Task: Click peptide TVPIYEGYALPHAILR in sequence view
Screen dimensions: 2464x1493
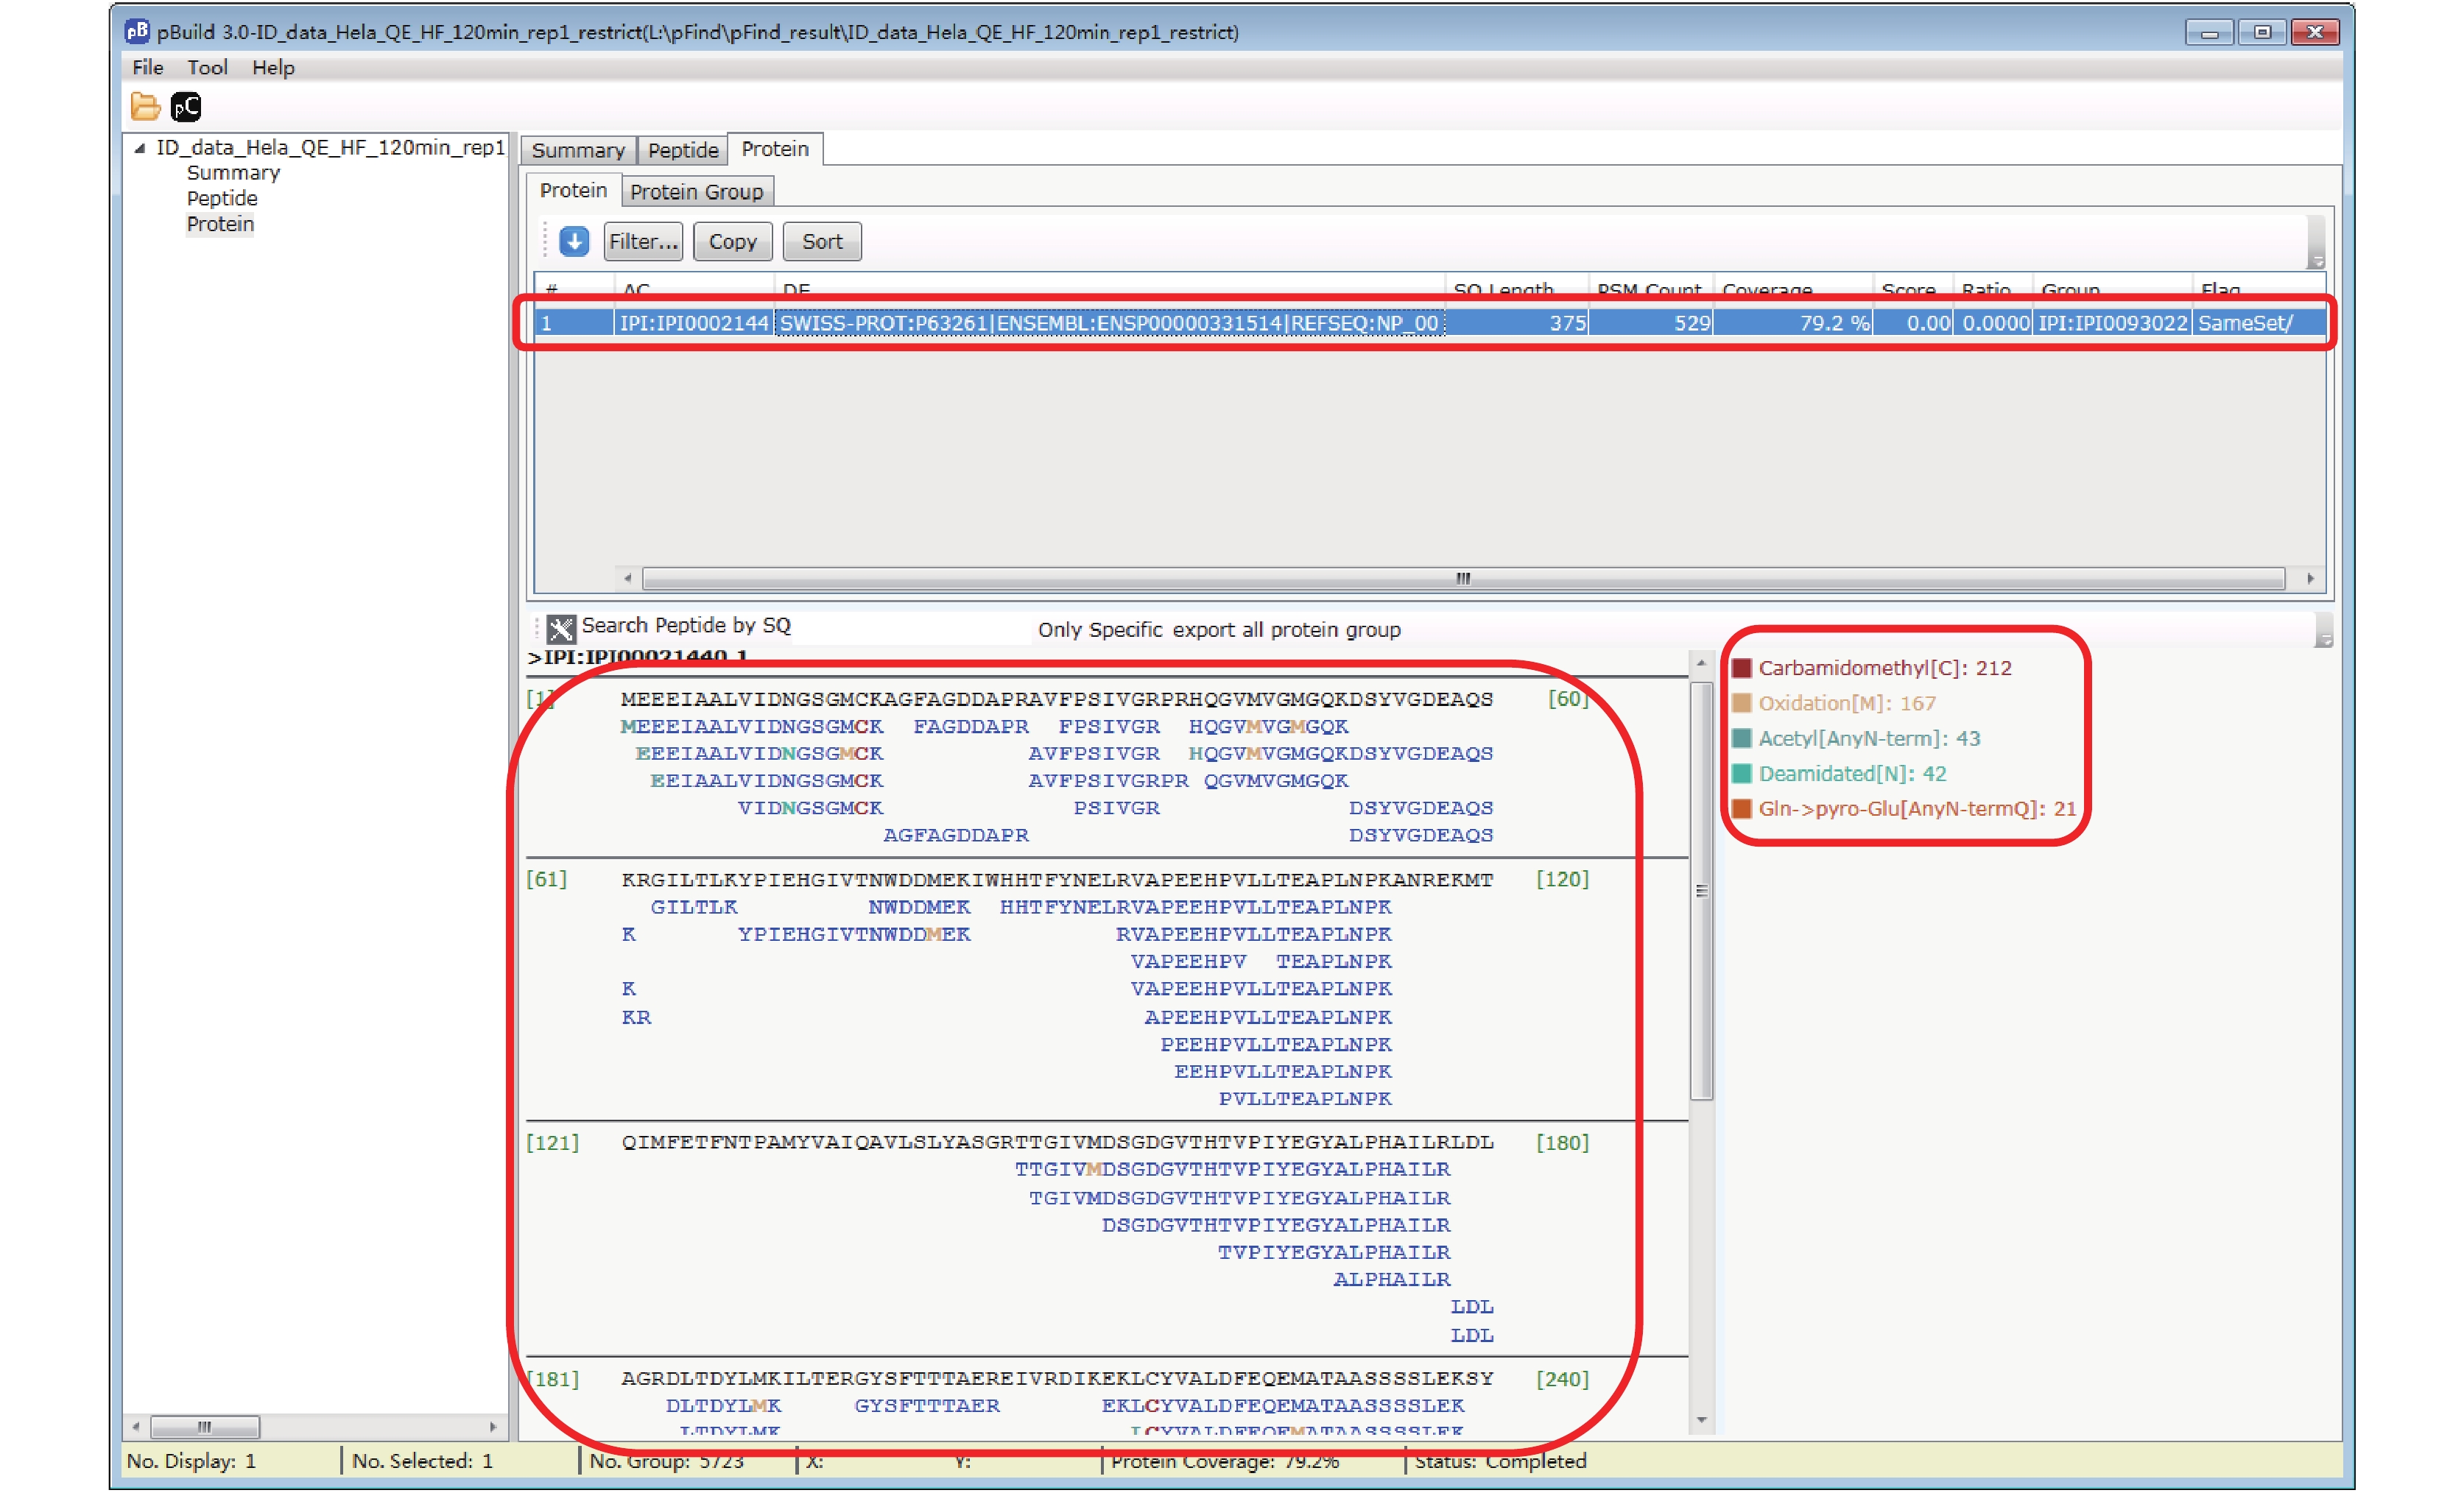Action: [1333, 1252]
